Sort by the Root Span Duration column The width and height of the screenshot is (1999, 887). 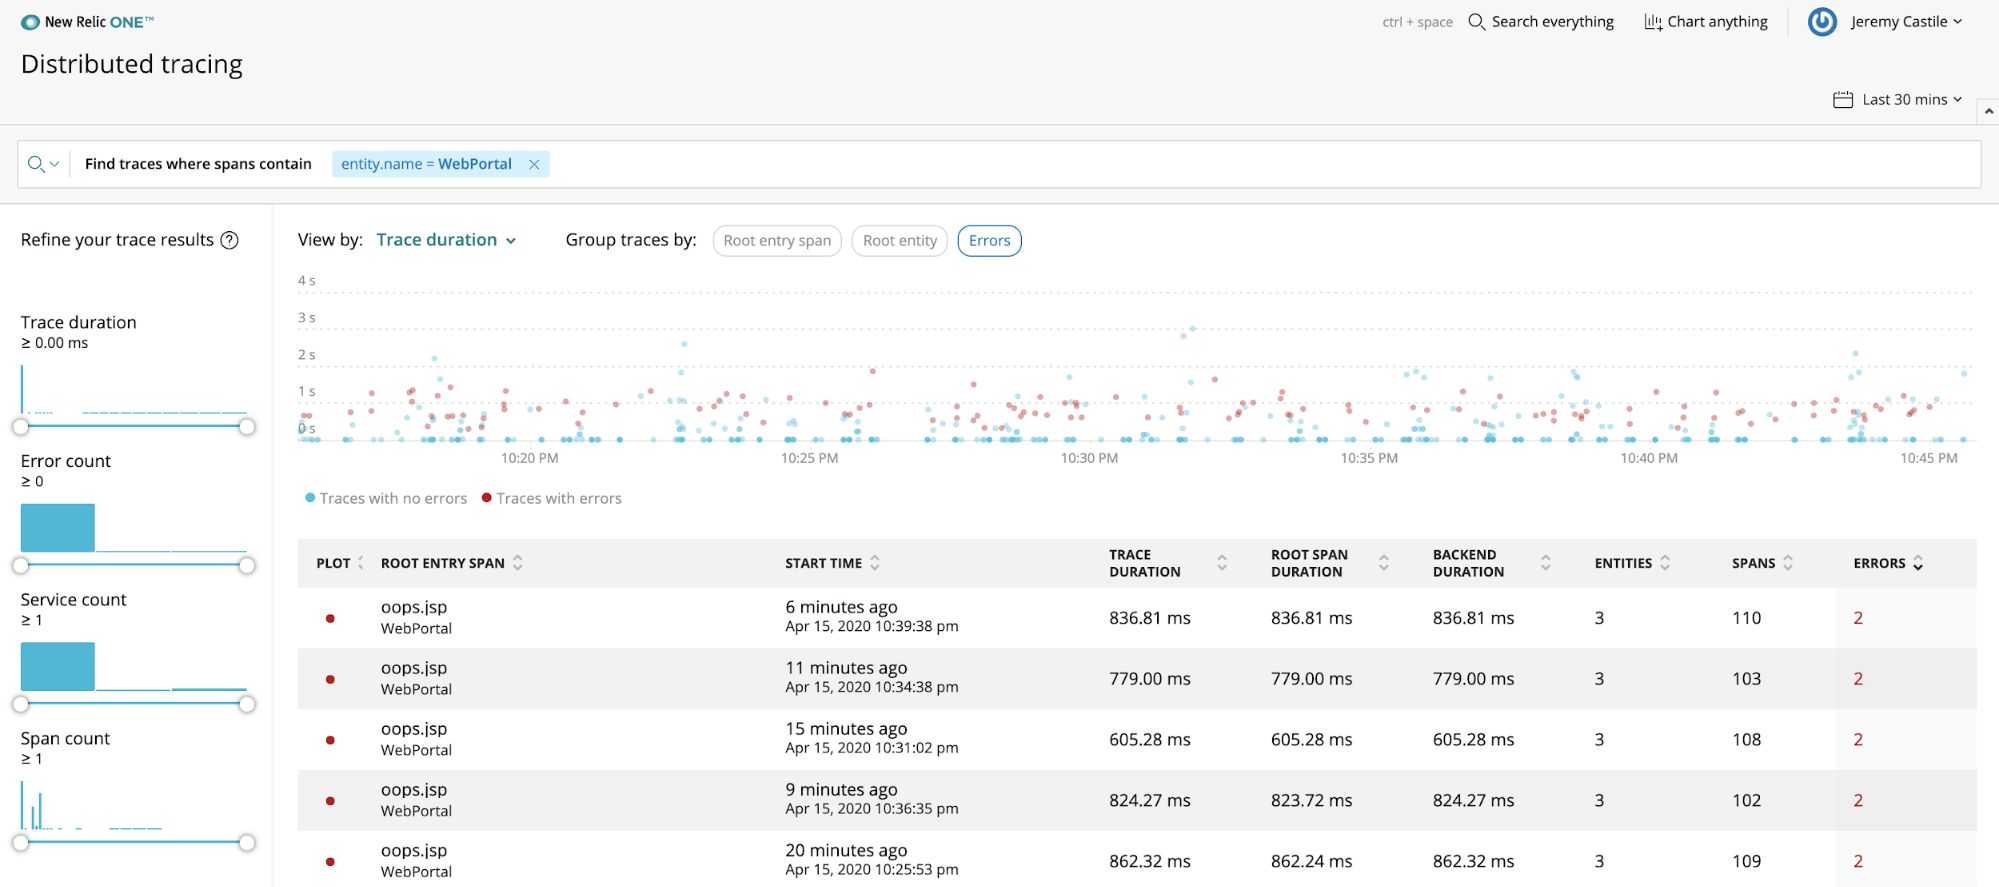click(x=1330, y=563)
